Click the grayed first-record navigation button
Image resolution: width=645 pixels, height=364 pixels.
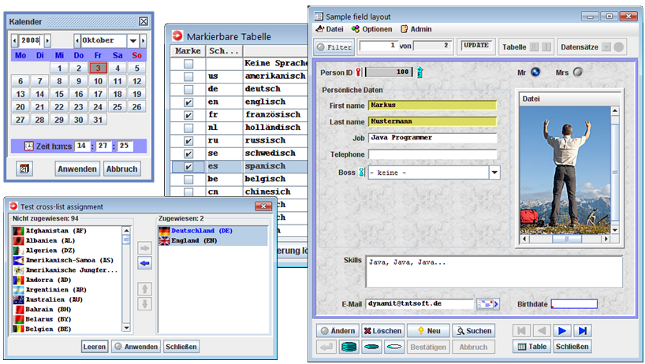point(521,331)
